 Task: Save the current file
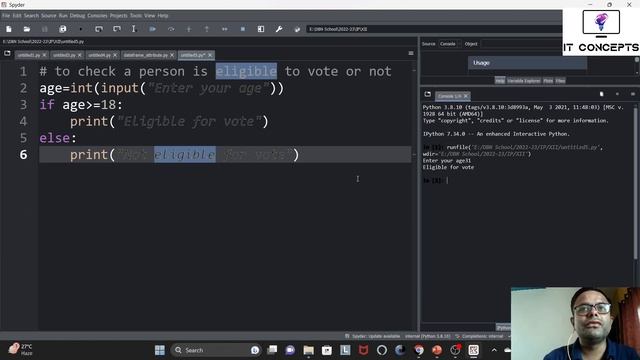pyautogui.click(x=44, y=29)
